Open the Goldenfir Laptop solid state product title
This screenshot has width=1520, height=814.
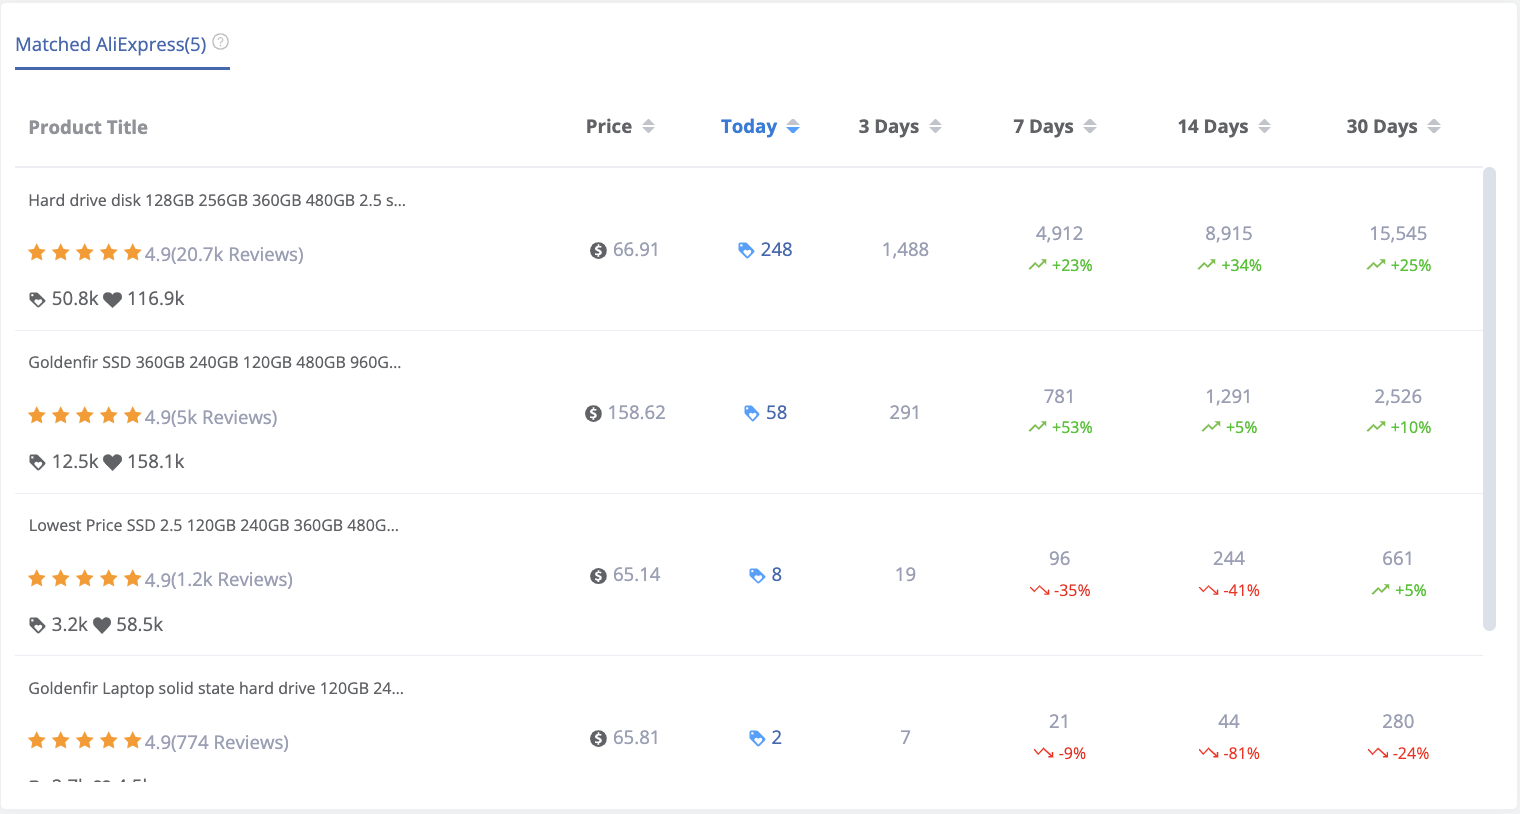[215, 688]
